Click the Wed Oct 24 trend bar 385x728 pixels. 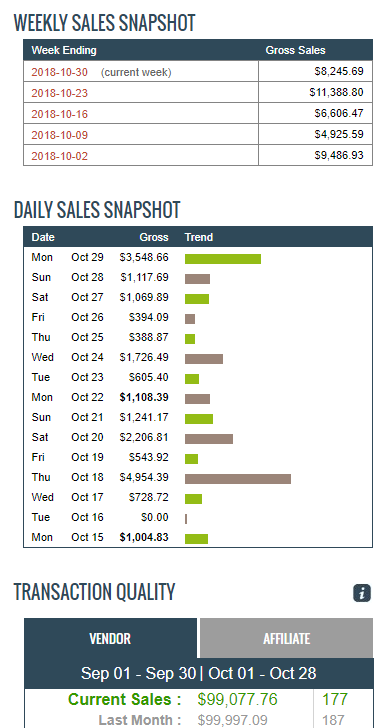(x=204, y=359)
